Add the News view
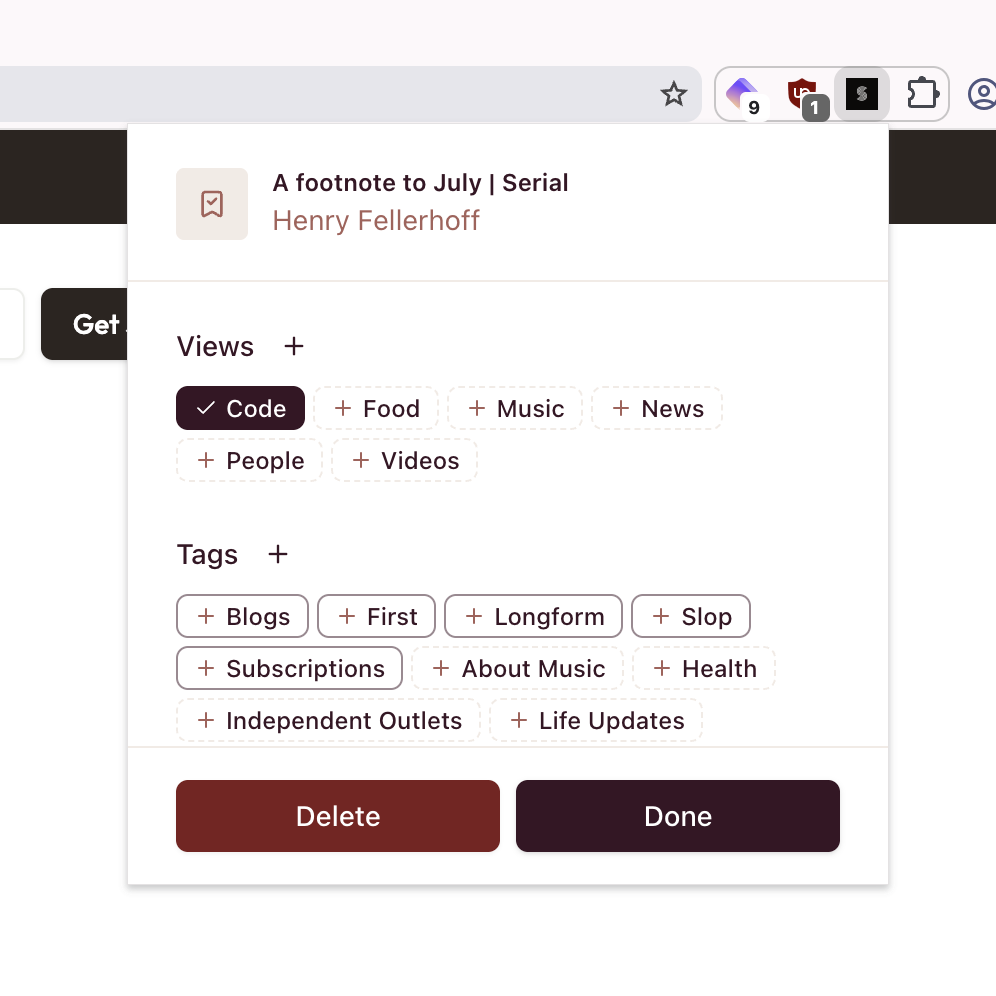 pyautogui.click(x=657, y=408)
